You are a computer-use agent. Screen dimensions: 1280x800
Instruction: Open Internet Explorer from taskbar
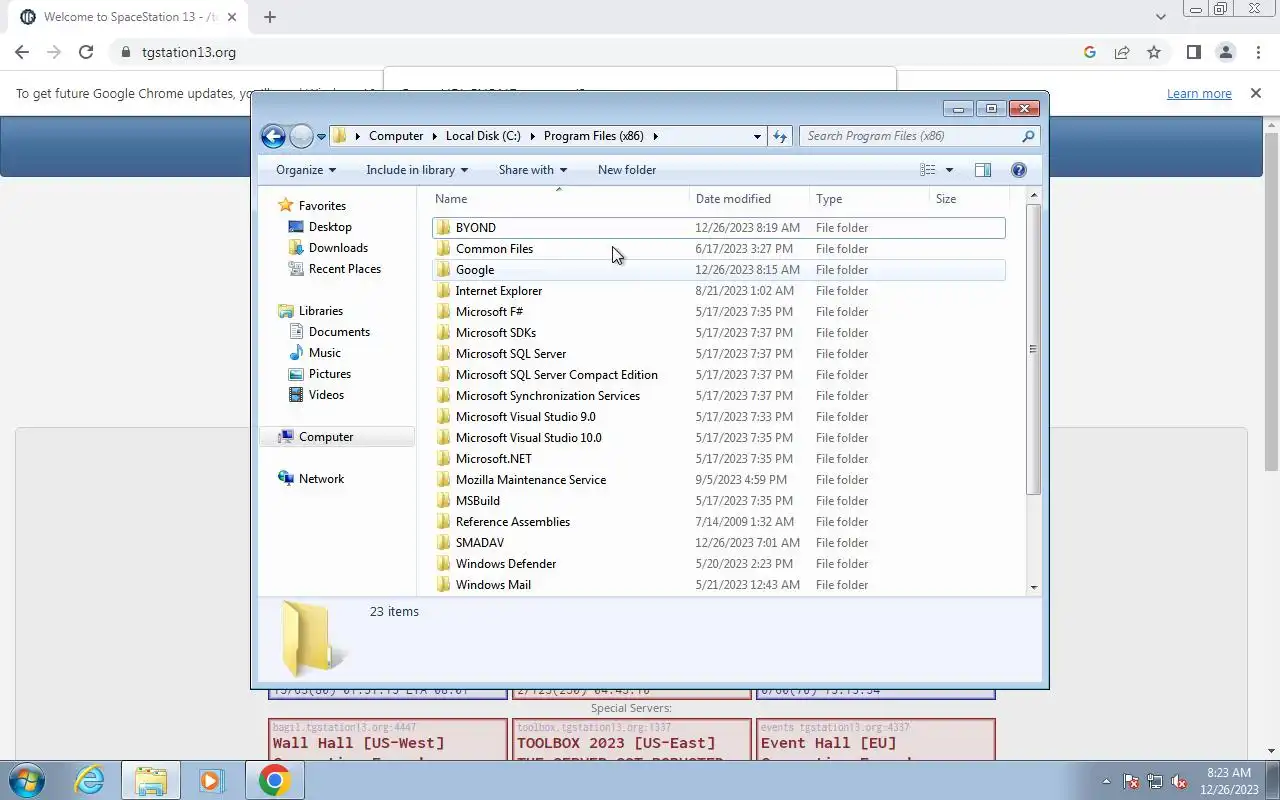point(90,780)
